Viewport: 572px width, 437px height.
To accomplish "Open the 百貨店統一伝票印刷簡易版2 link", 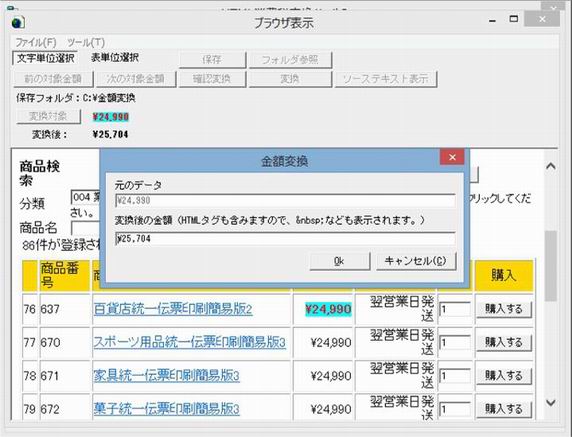I will [173, 309].
